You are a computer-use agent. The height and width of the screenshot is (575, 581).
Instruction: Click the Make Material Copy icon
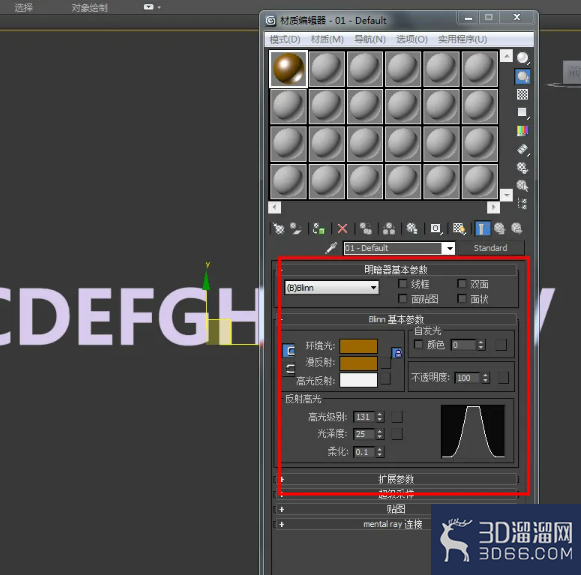pos(366,229)
